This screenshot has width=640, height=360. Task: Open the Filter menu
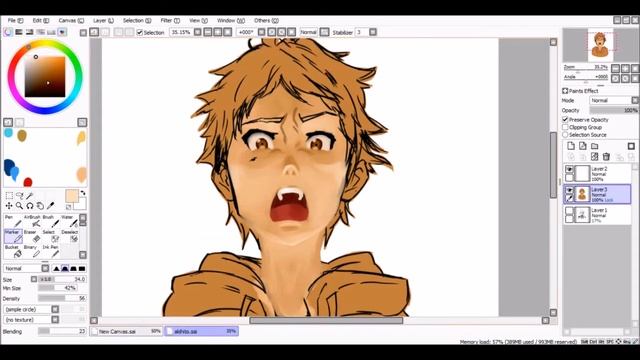170,20
